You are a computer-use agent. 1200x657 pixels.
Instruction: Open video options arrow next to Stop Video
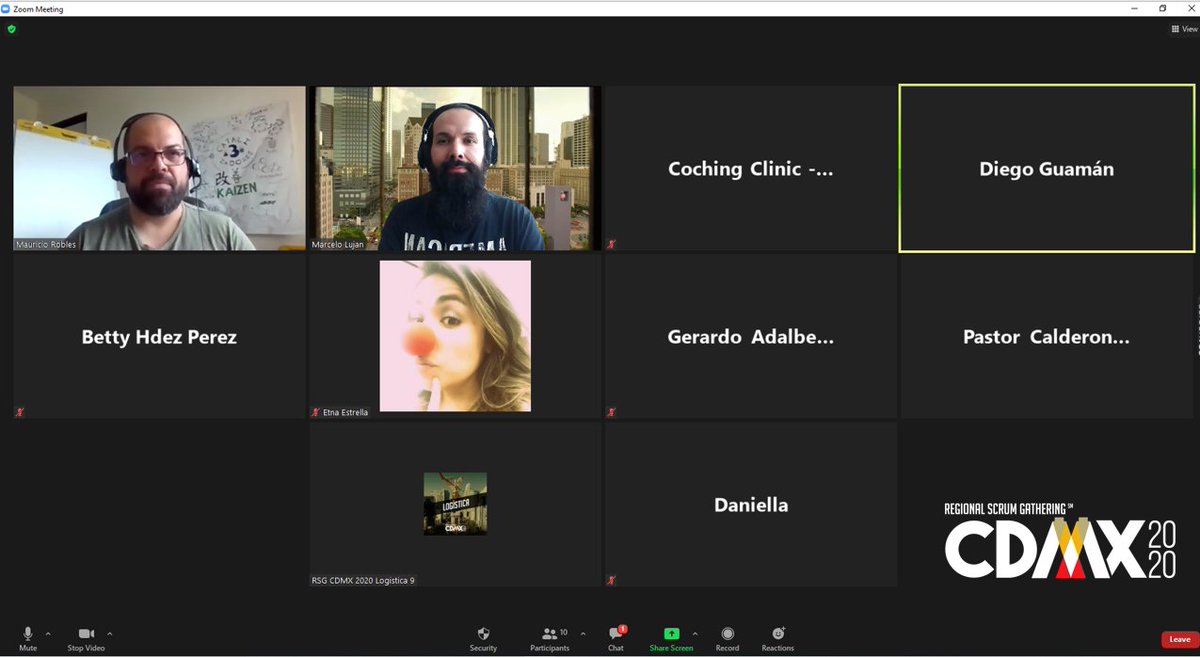(x=110, y=634)
